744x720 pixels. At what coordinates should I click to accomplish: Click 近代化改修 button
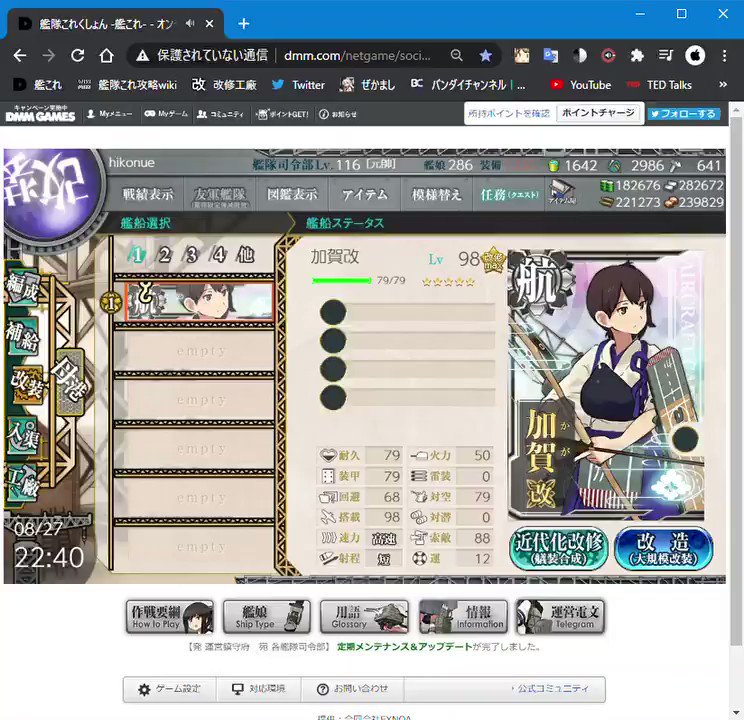[x=558, y=548]
